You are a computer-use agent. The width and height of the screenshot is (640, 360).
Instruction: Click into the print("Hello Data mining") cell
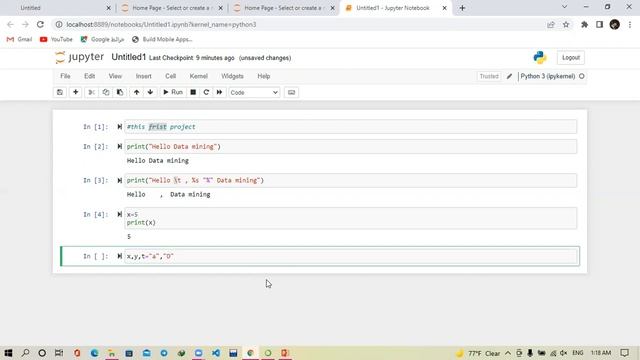(x=350, y=147)
